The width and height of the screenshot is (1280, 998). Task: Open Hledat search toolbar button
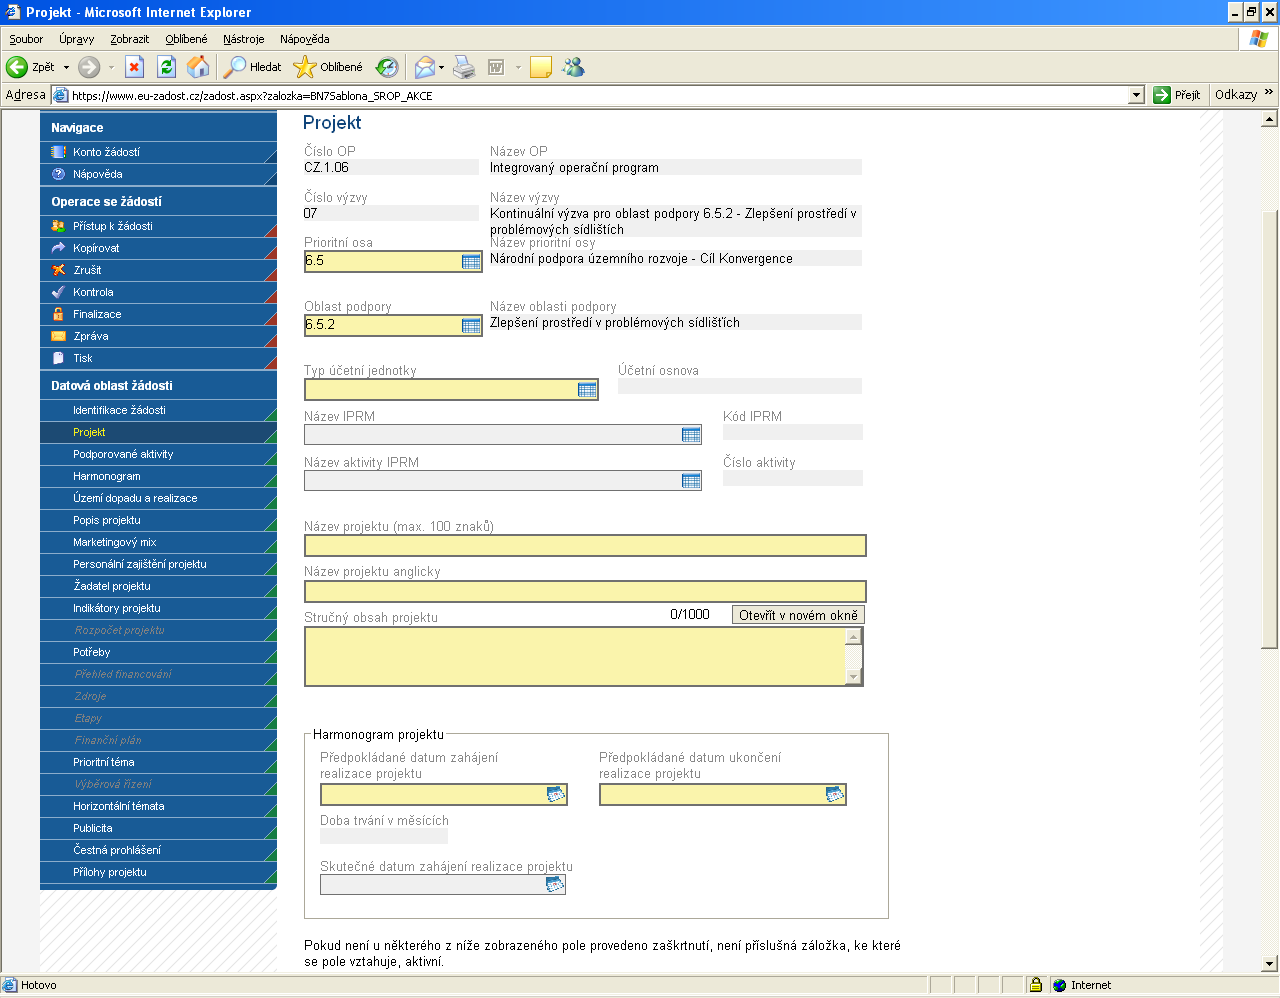253,67
